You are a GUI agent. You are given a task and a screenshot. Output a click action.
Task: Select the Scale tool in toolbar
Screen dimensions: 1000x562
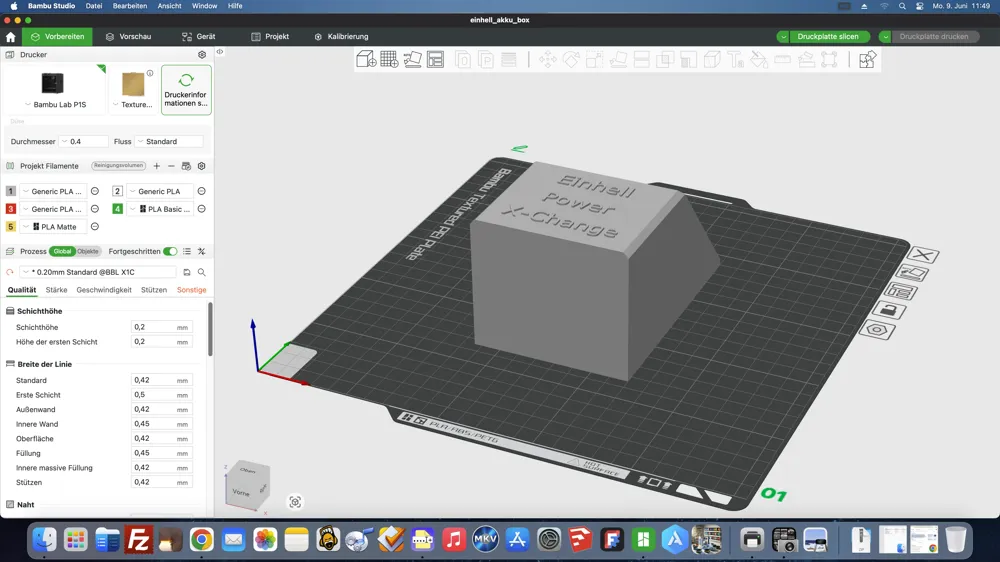594,59
